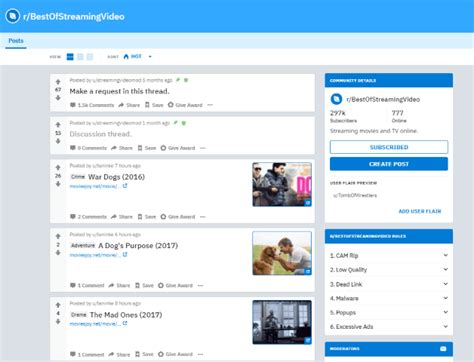
Task: Switch to compact view layout
Action: click(x=90, y=57)
